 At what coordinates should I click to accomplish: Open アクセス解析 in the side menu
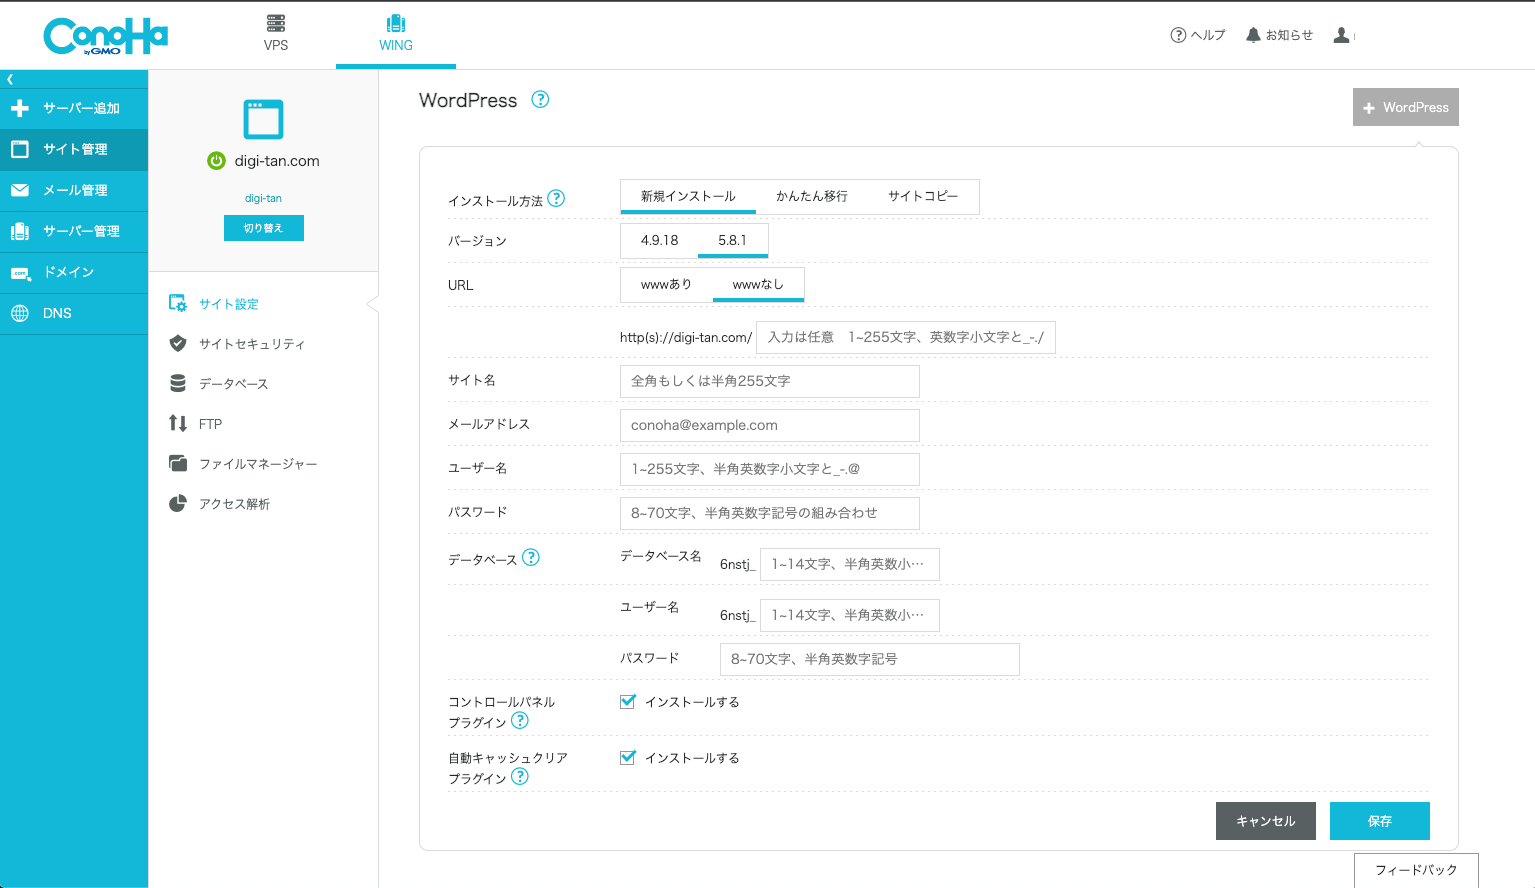[x=233, y=504]
